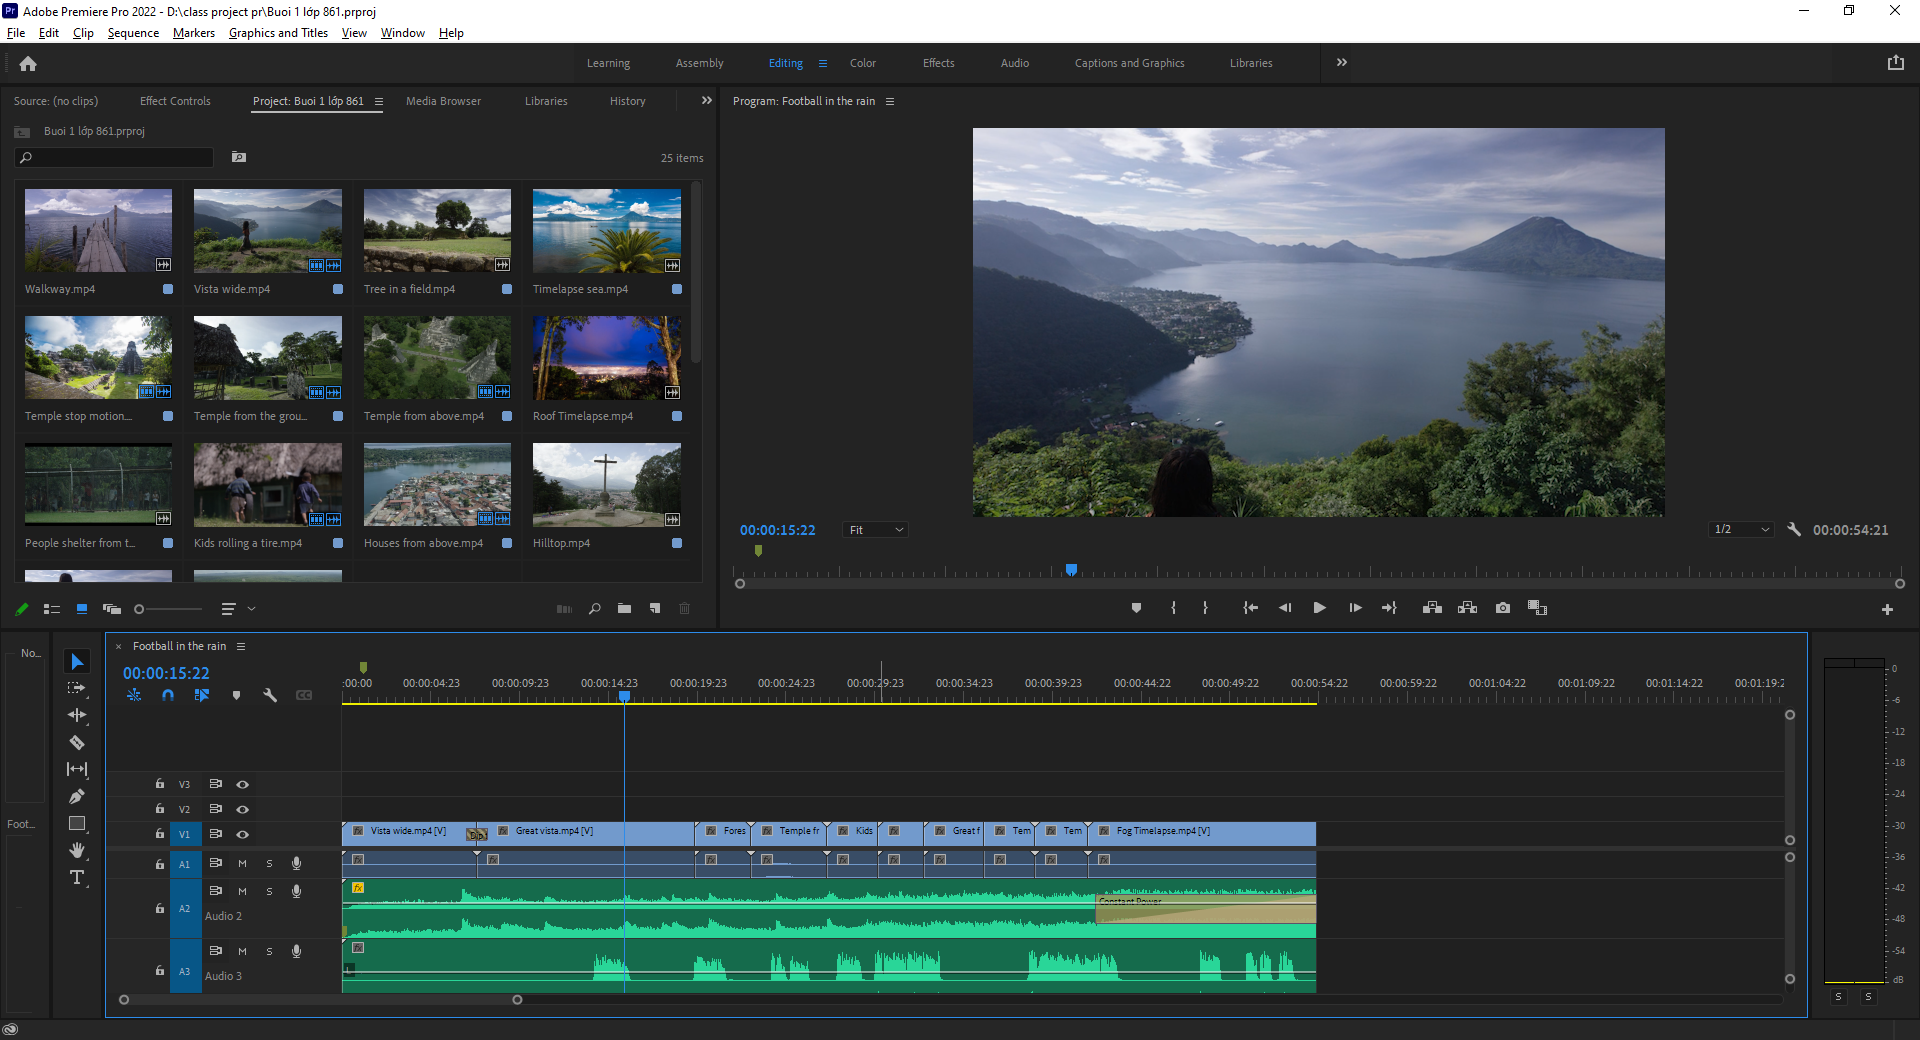Switch to Media Browser tab

click(443, 101)
